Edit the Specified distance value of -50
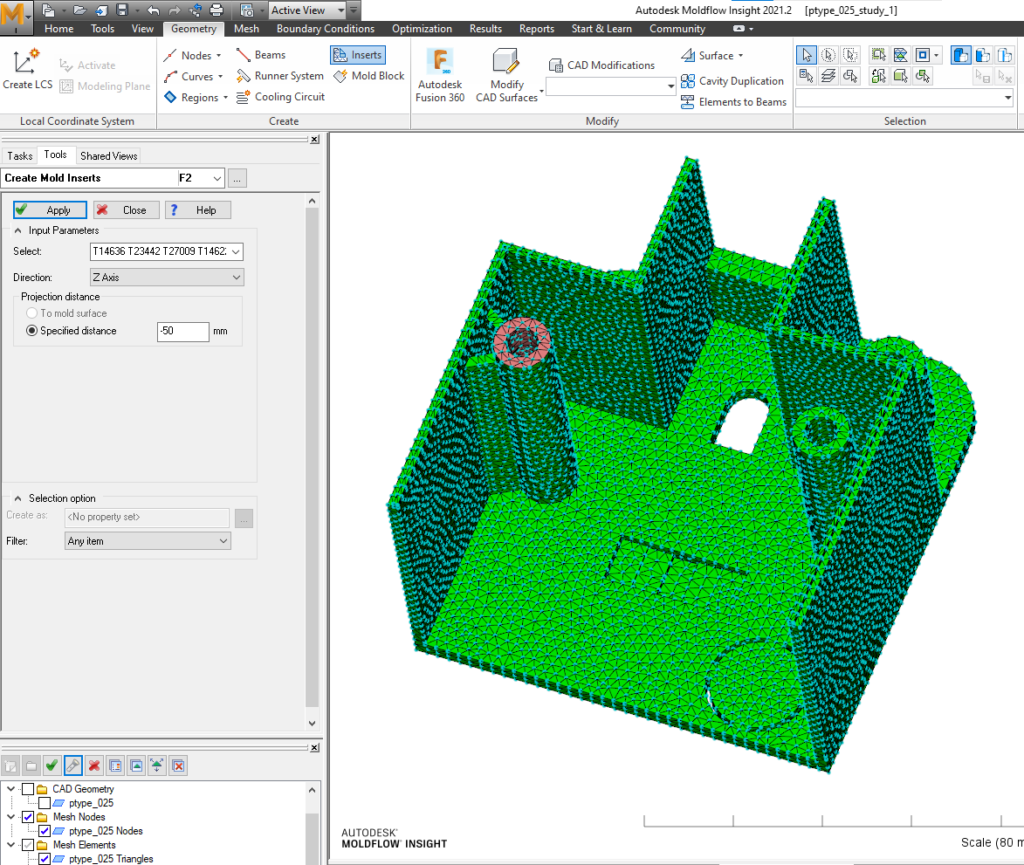The width and height of the screenshot is (1024, 865). [182, 330]
